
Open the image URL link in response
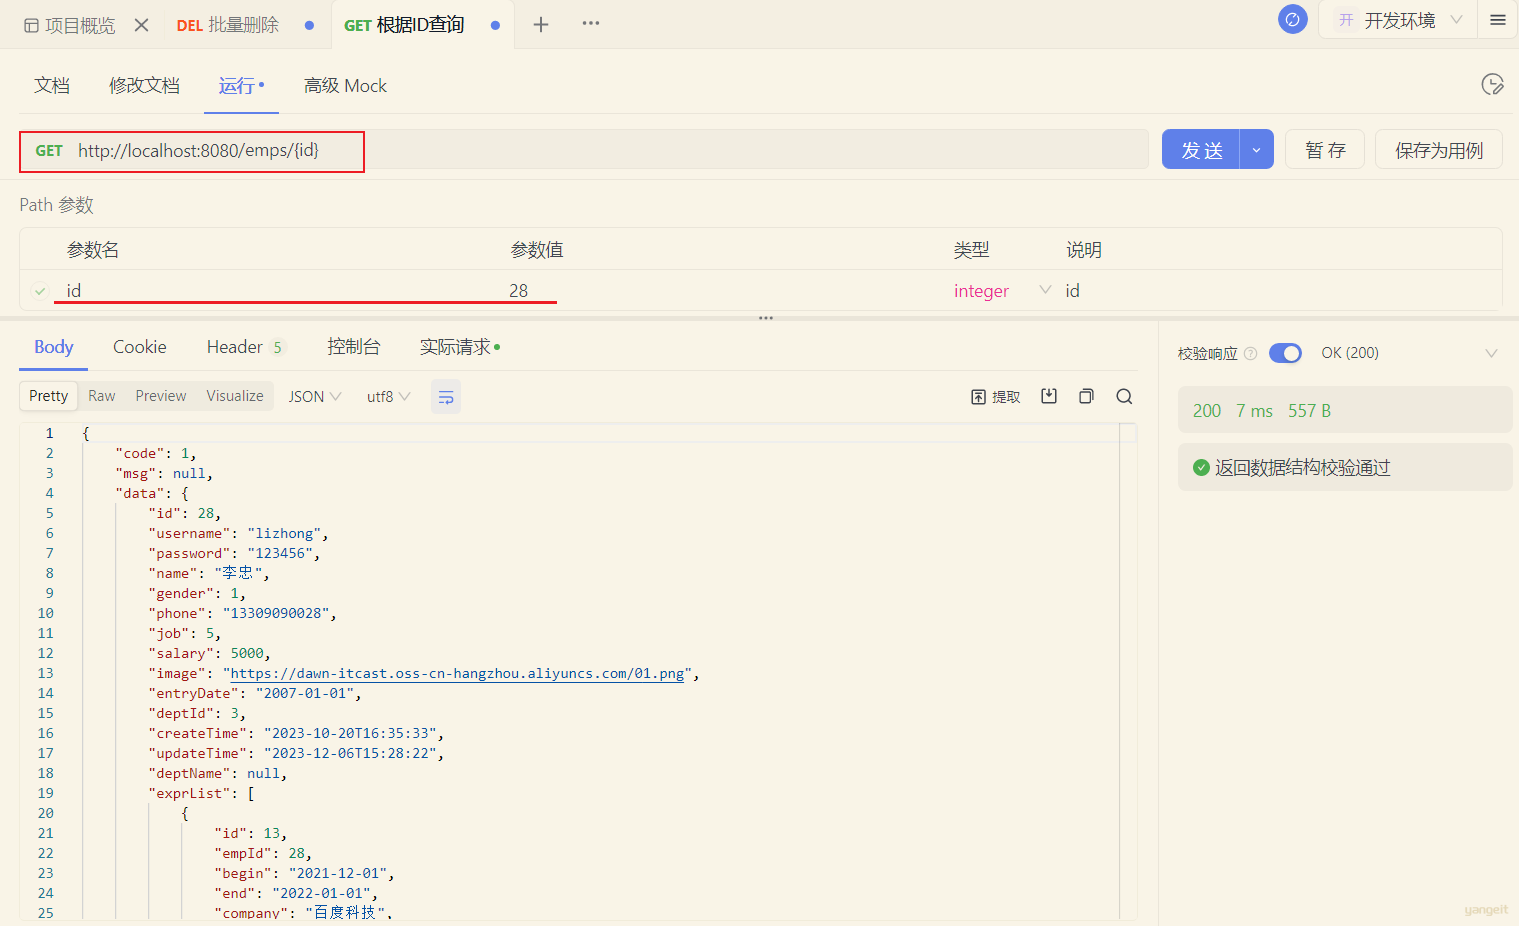point(457,674)
